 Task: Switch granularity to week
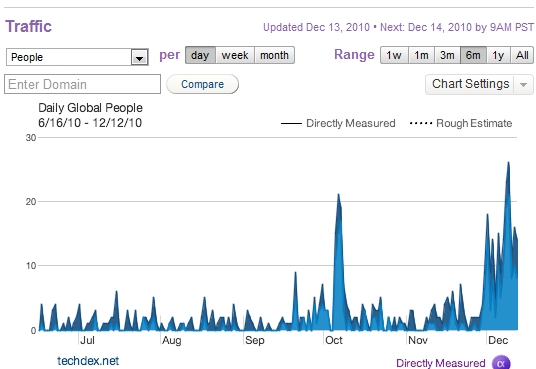pyautogui.click(x=235, y=55)
